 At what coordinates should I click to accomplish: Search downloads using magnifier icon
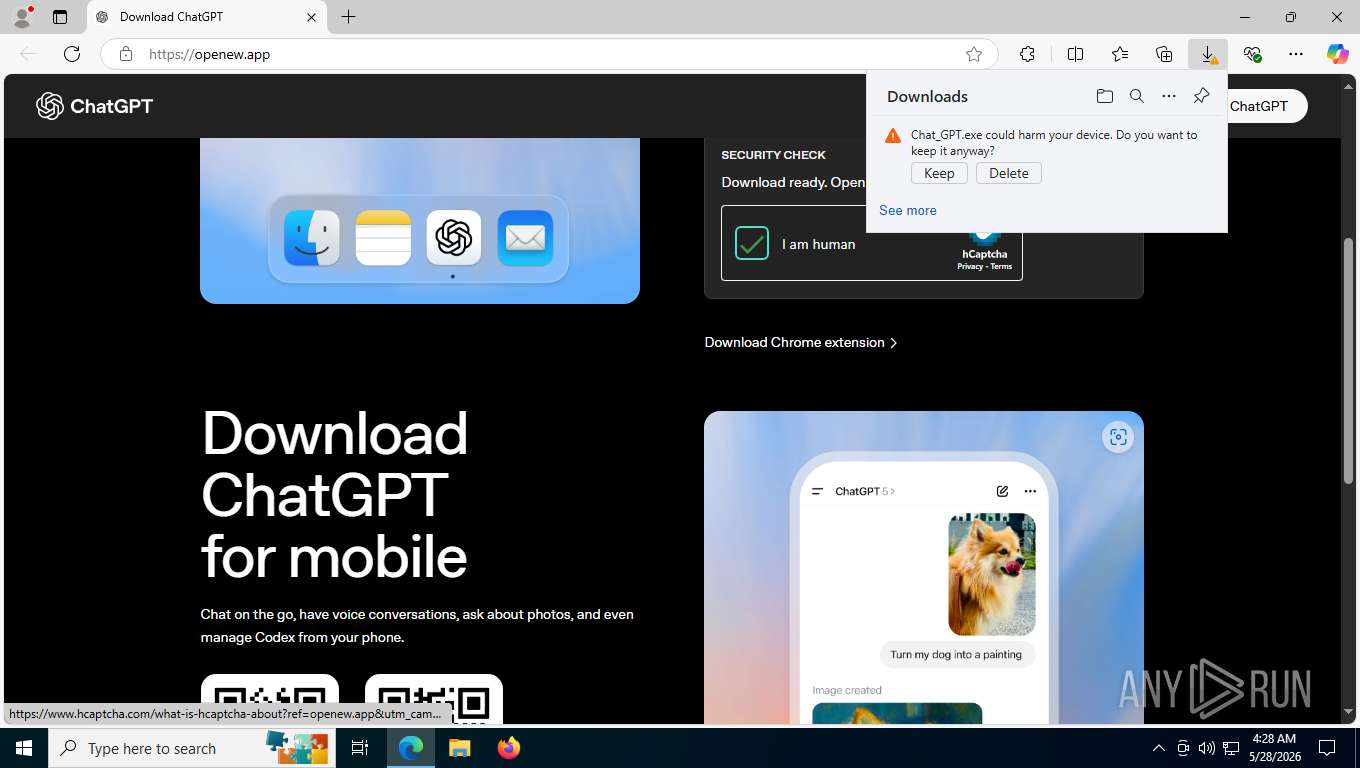pos(1137,96)
